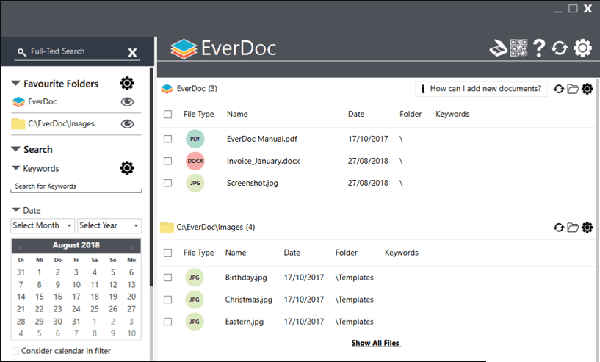Open settings gear of the C:\EverDoc\Images section
600x362 pixels.
[587, 227]
